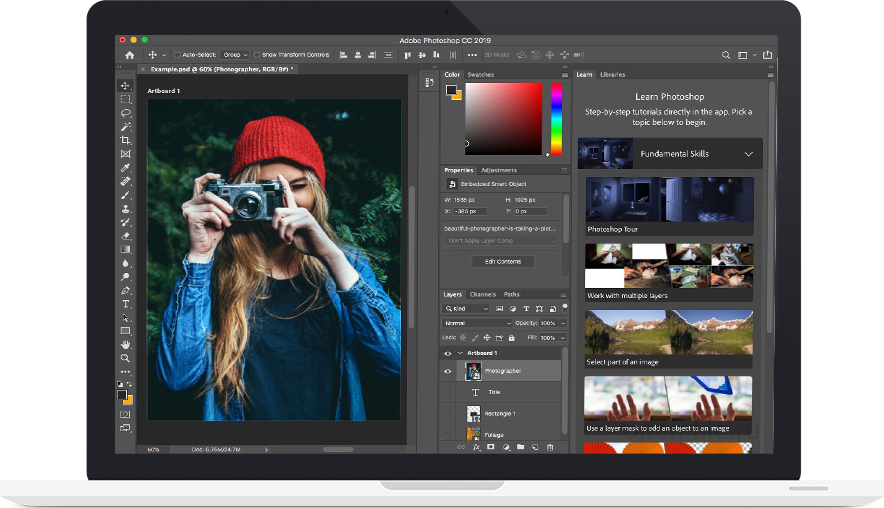884x508 pixels.
Task: Show the Rectangle 1 layer
Action: pos(448,414)
